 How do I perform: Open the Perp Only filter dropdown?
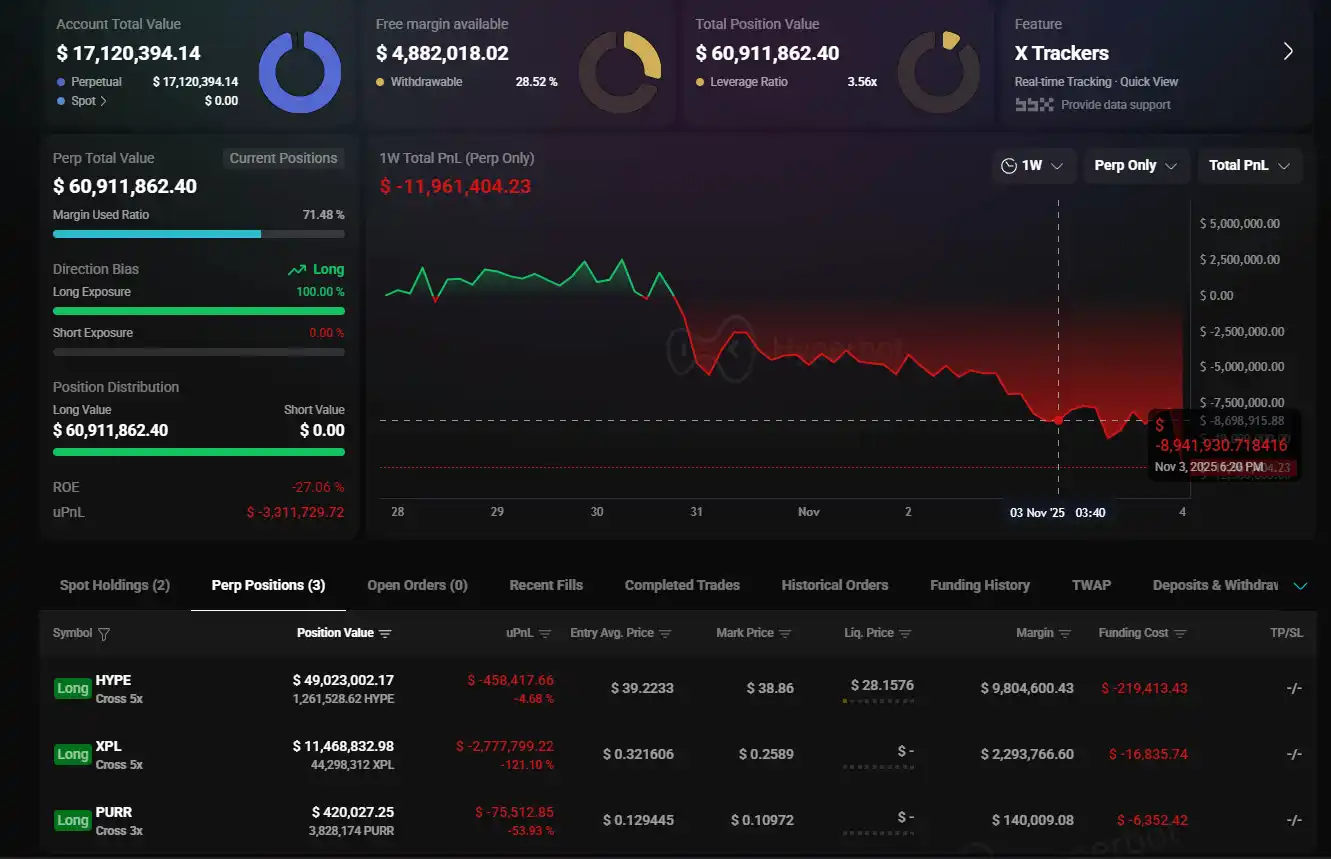click(x=1136, y=166)
